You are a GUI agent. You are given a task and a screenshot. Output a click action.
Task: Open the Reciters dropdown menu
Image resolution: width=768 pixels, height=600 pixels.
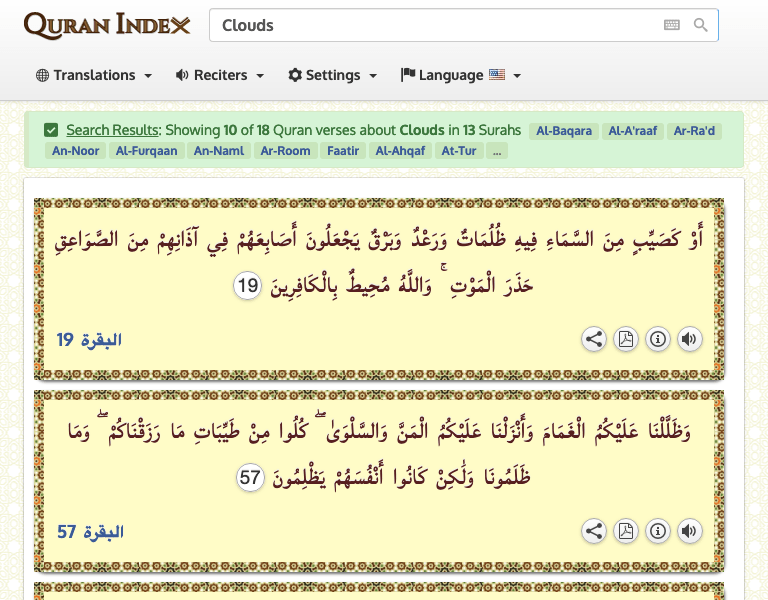click(219, 75)
